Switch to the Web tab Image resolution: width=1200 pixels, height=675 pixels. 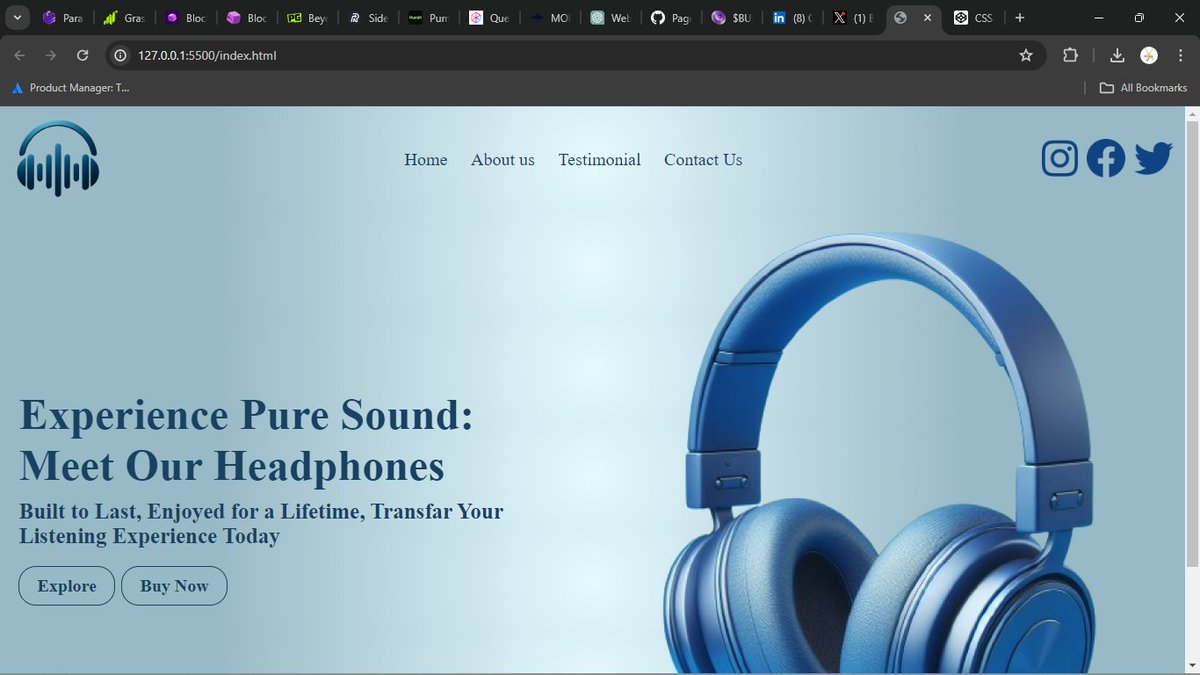click(611, 18)
